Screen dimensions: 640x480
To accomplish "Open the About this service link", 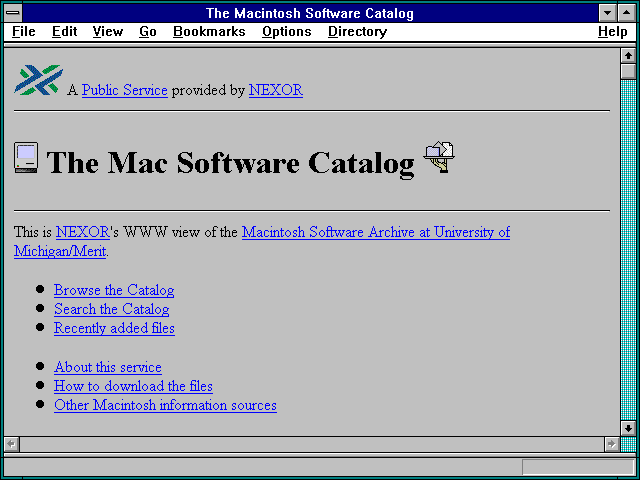I will [108, 367].
